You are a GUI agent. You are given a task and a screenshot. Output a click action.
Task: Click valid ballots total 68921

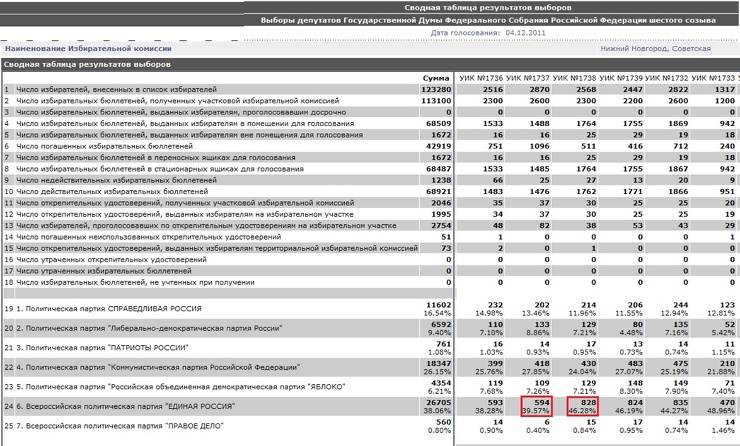(439, 192)
